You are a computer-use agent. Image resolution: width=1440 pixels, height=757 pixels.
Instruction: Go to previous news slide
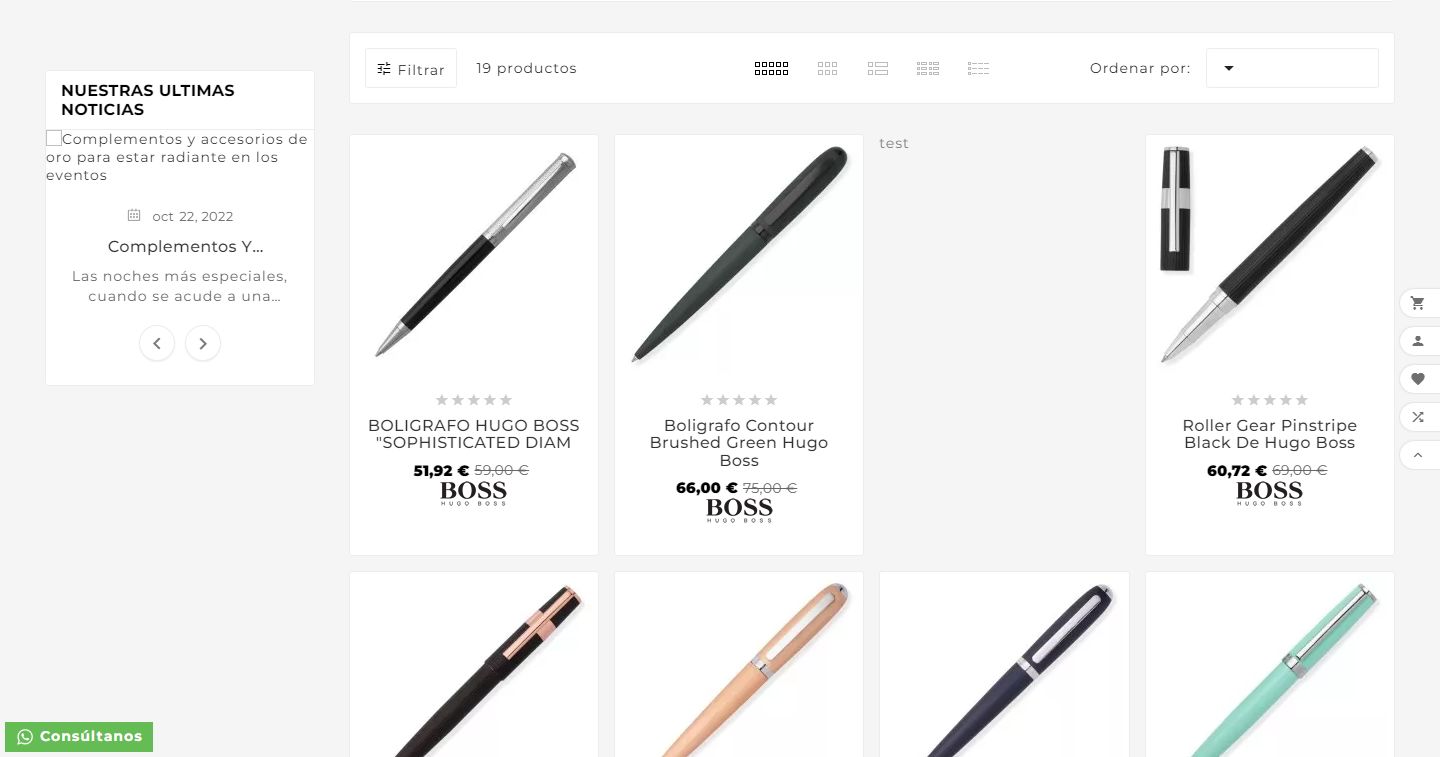(157, 343)
